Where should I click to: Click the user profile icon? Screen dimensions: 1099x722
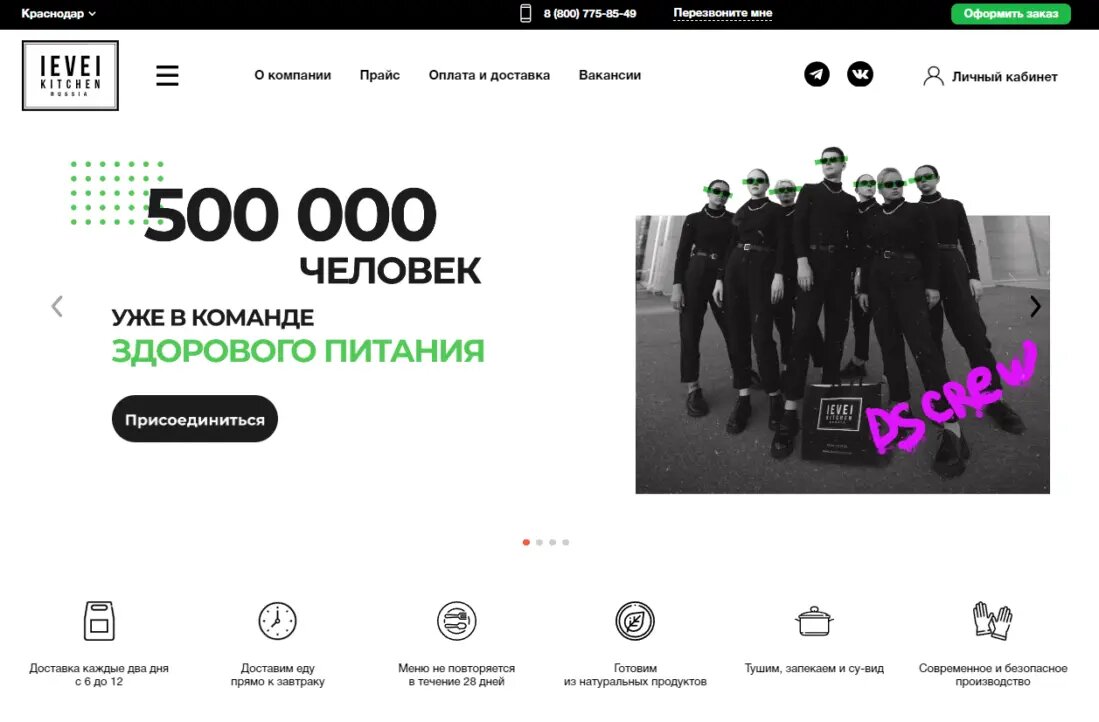[x=933, y=76]
